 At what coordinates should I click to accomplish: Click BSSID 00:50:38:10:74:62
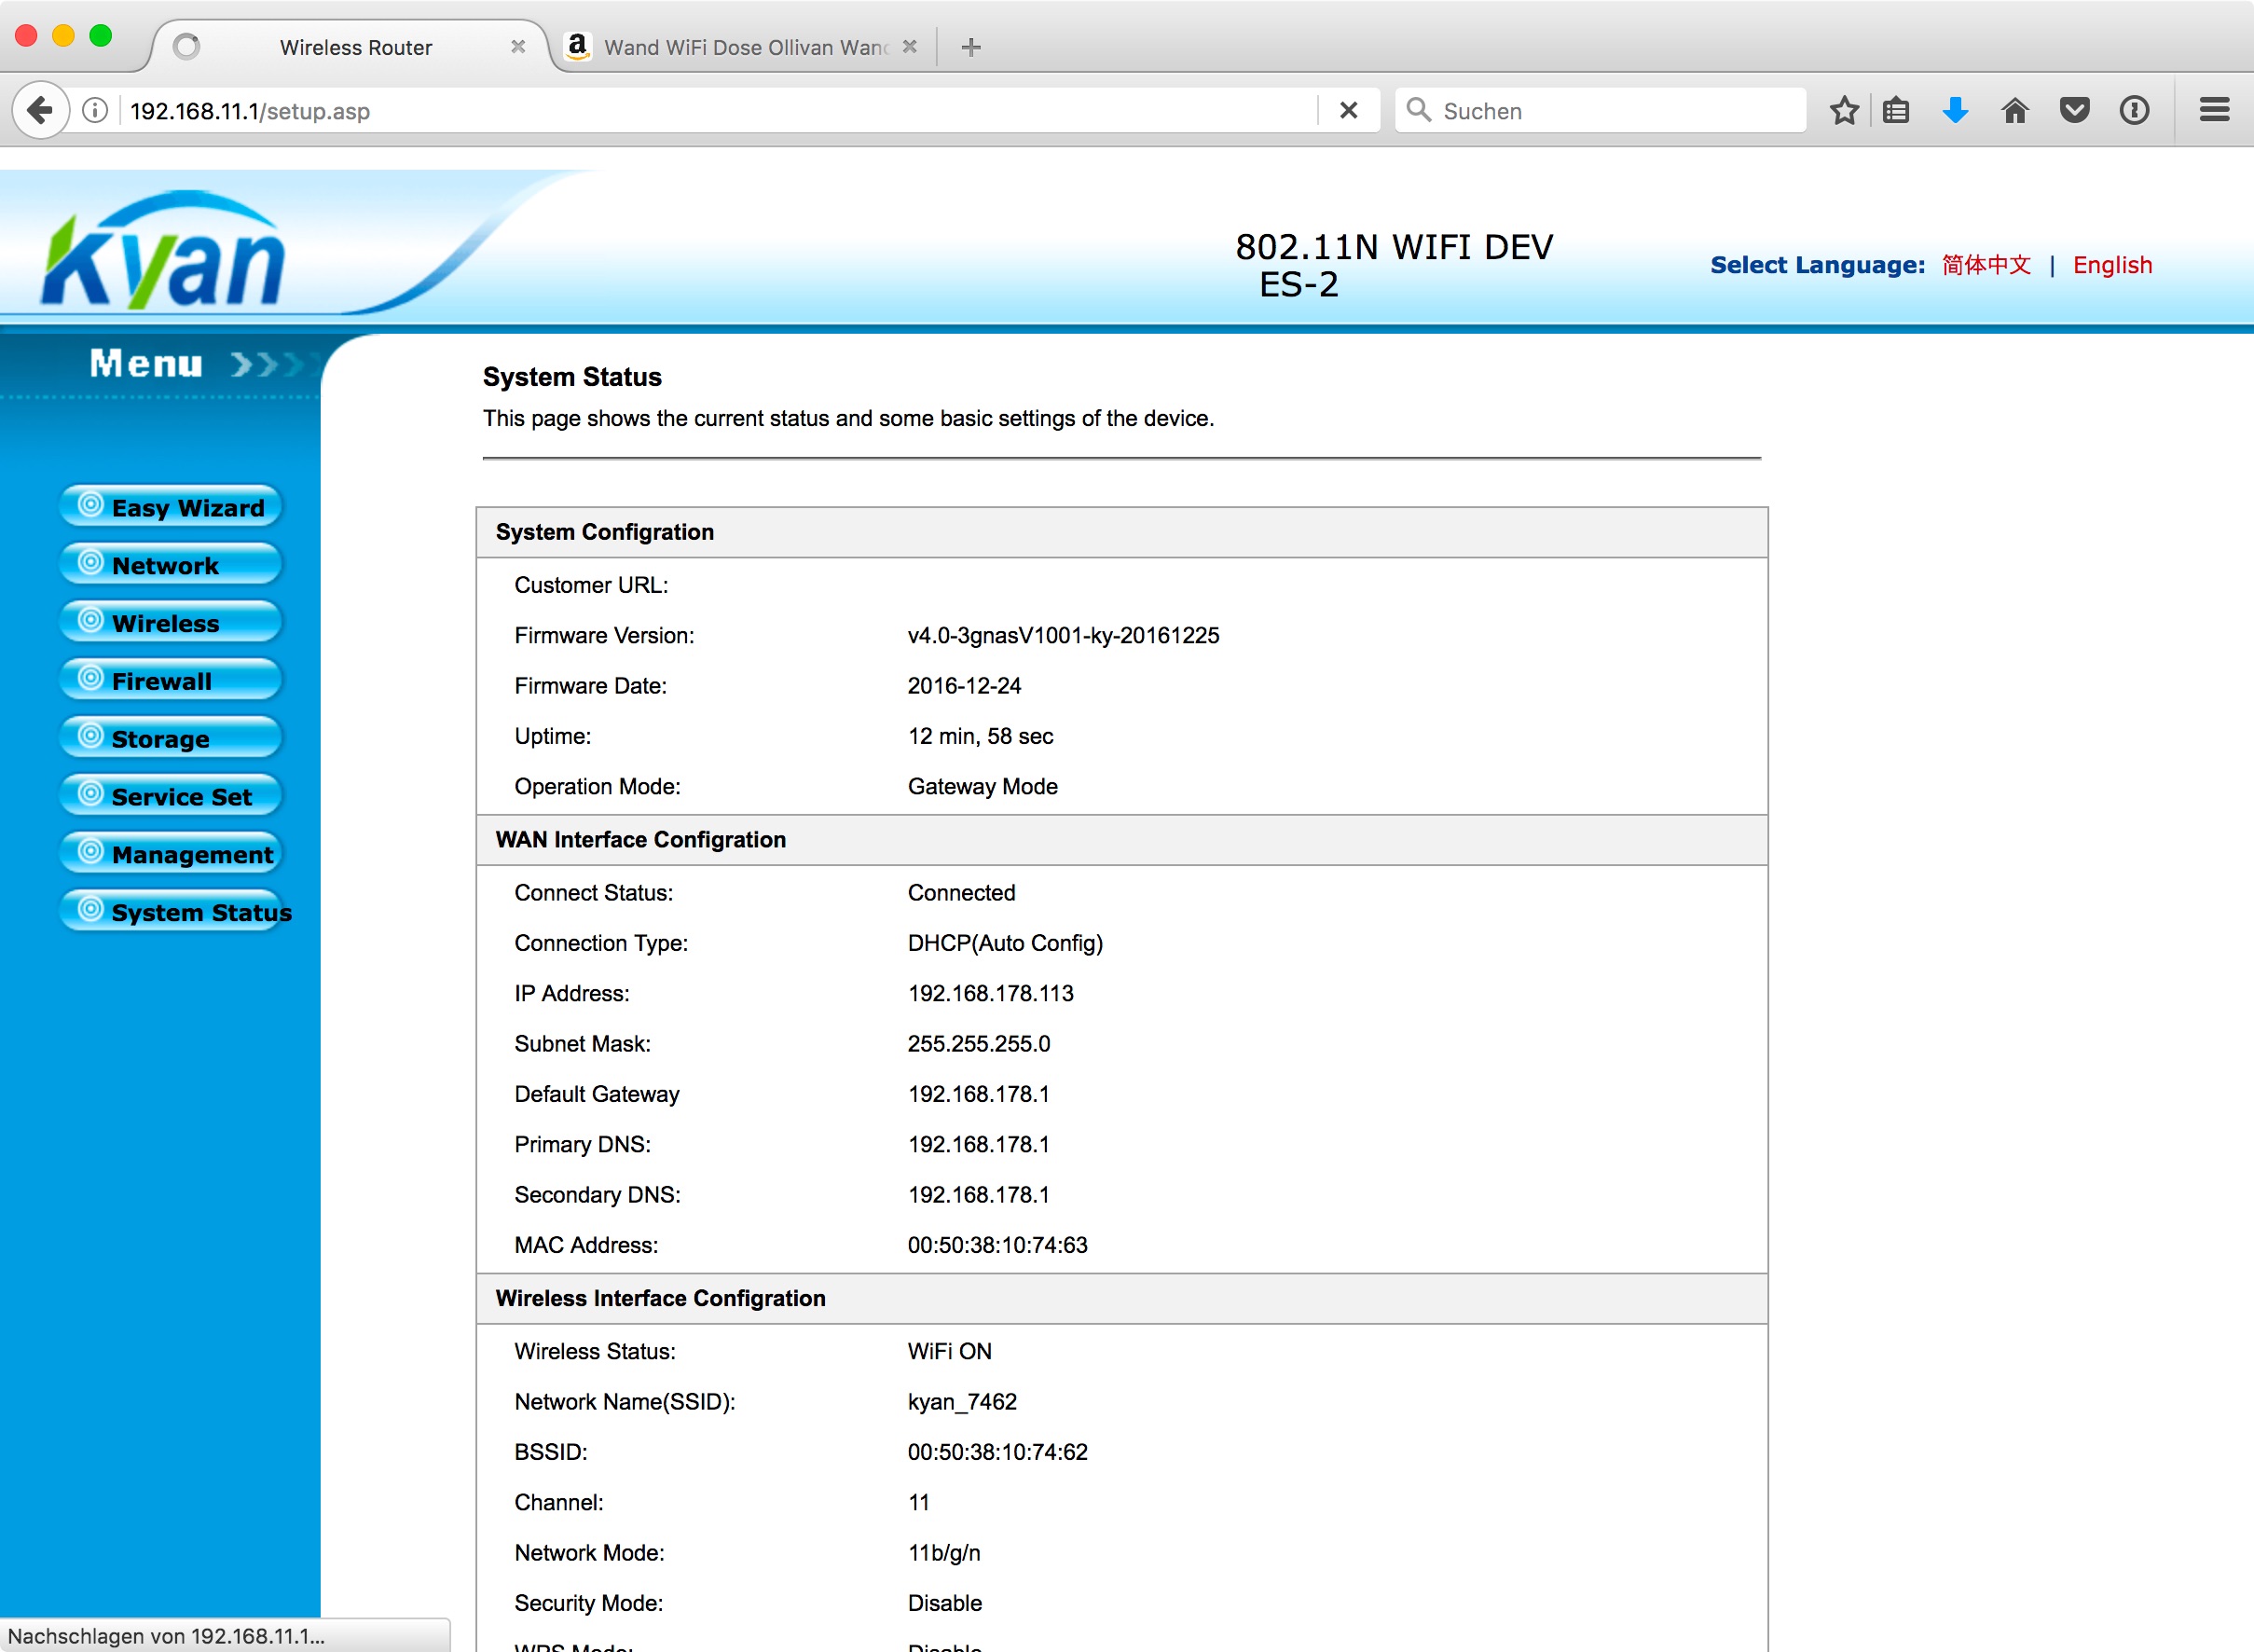[997, 1452]
